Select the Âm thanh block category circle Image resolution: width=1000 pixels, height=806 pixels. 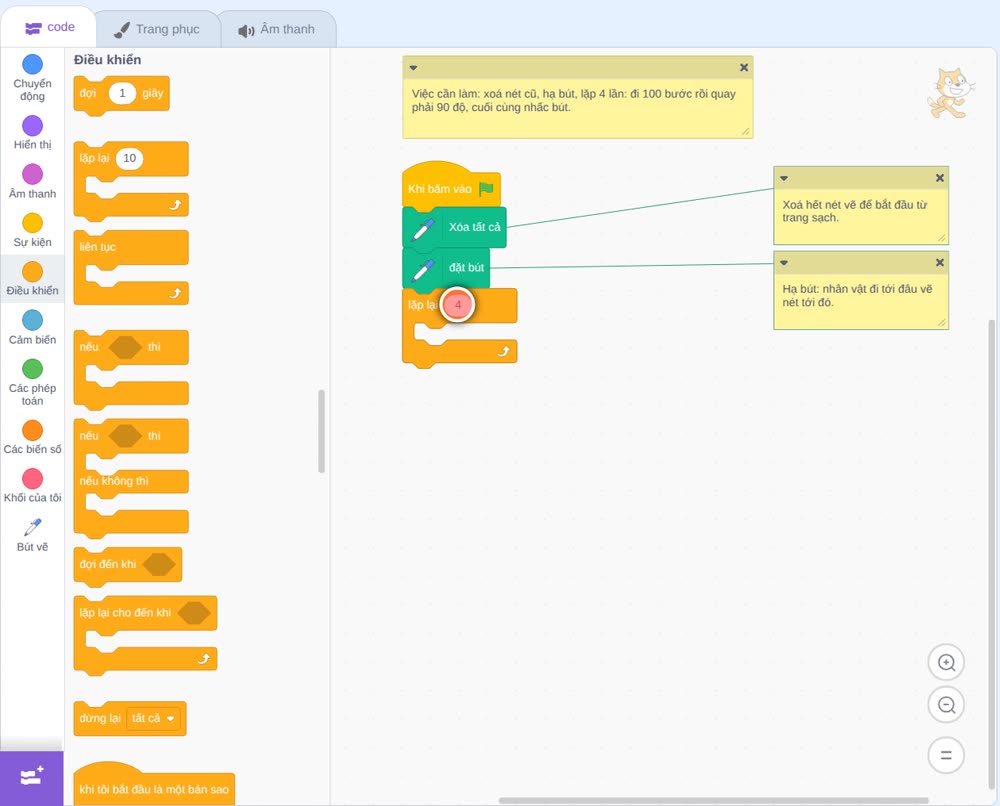pos(33,173)
